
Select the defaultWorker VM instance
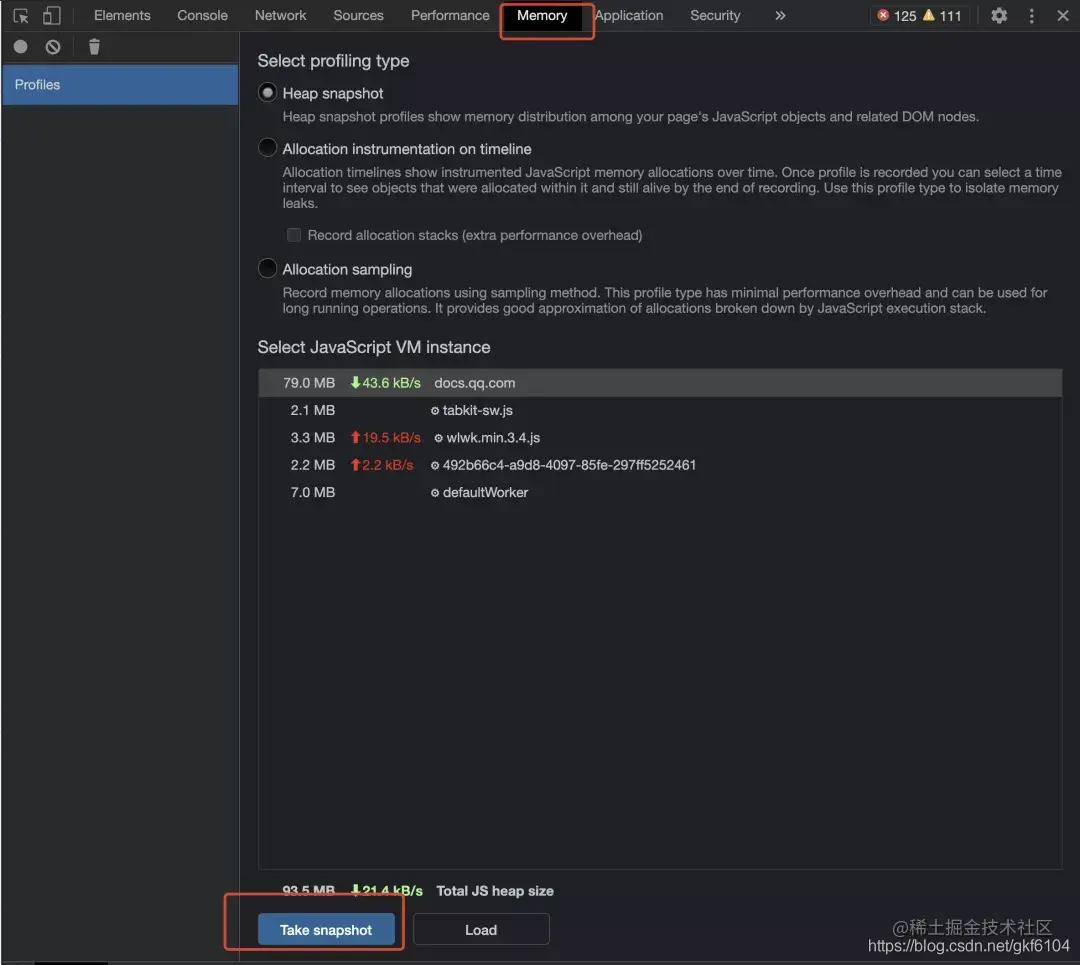pyautogui.click(x=660, y=492)
